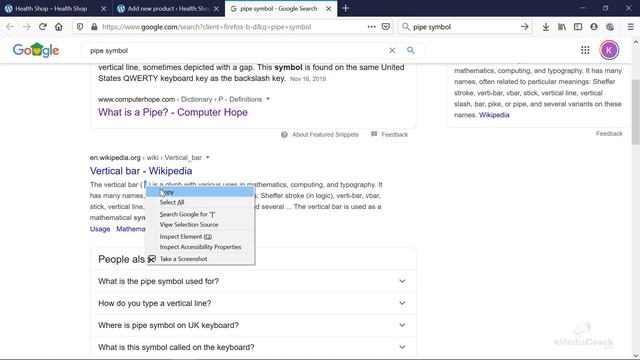Choose Take a Screenshot menu entry
Screen dimensions: 640x360
click(200, 259)
